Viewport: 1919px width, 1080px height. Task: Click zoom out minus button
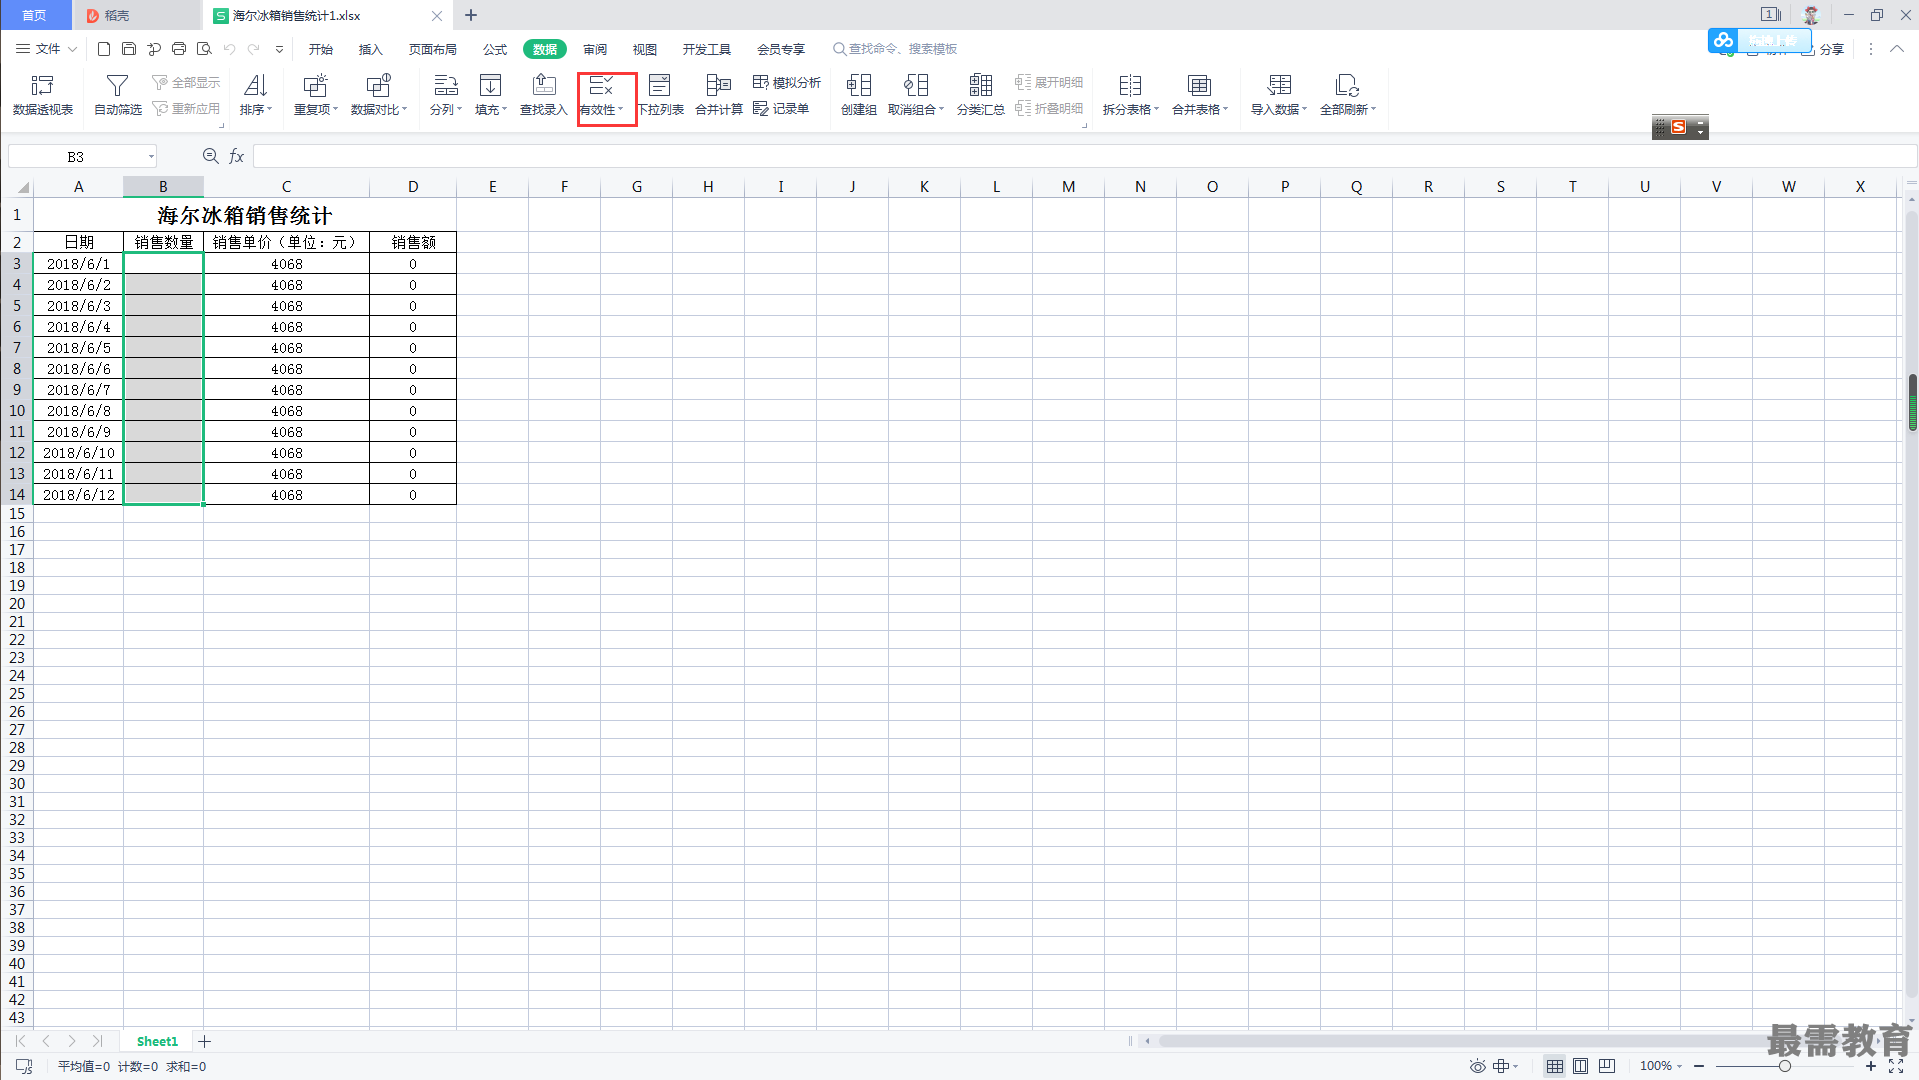click(1699, 1066)
